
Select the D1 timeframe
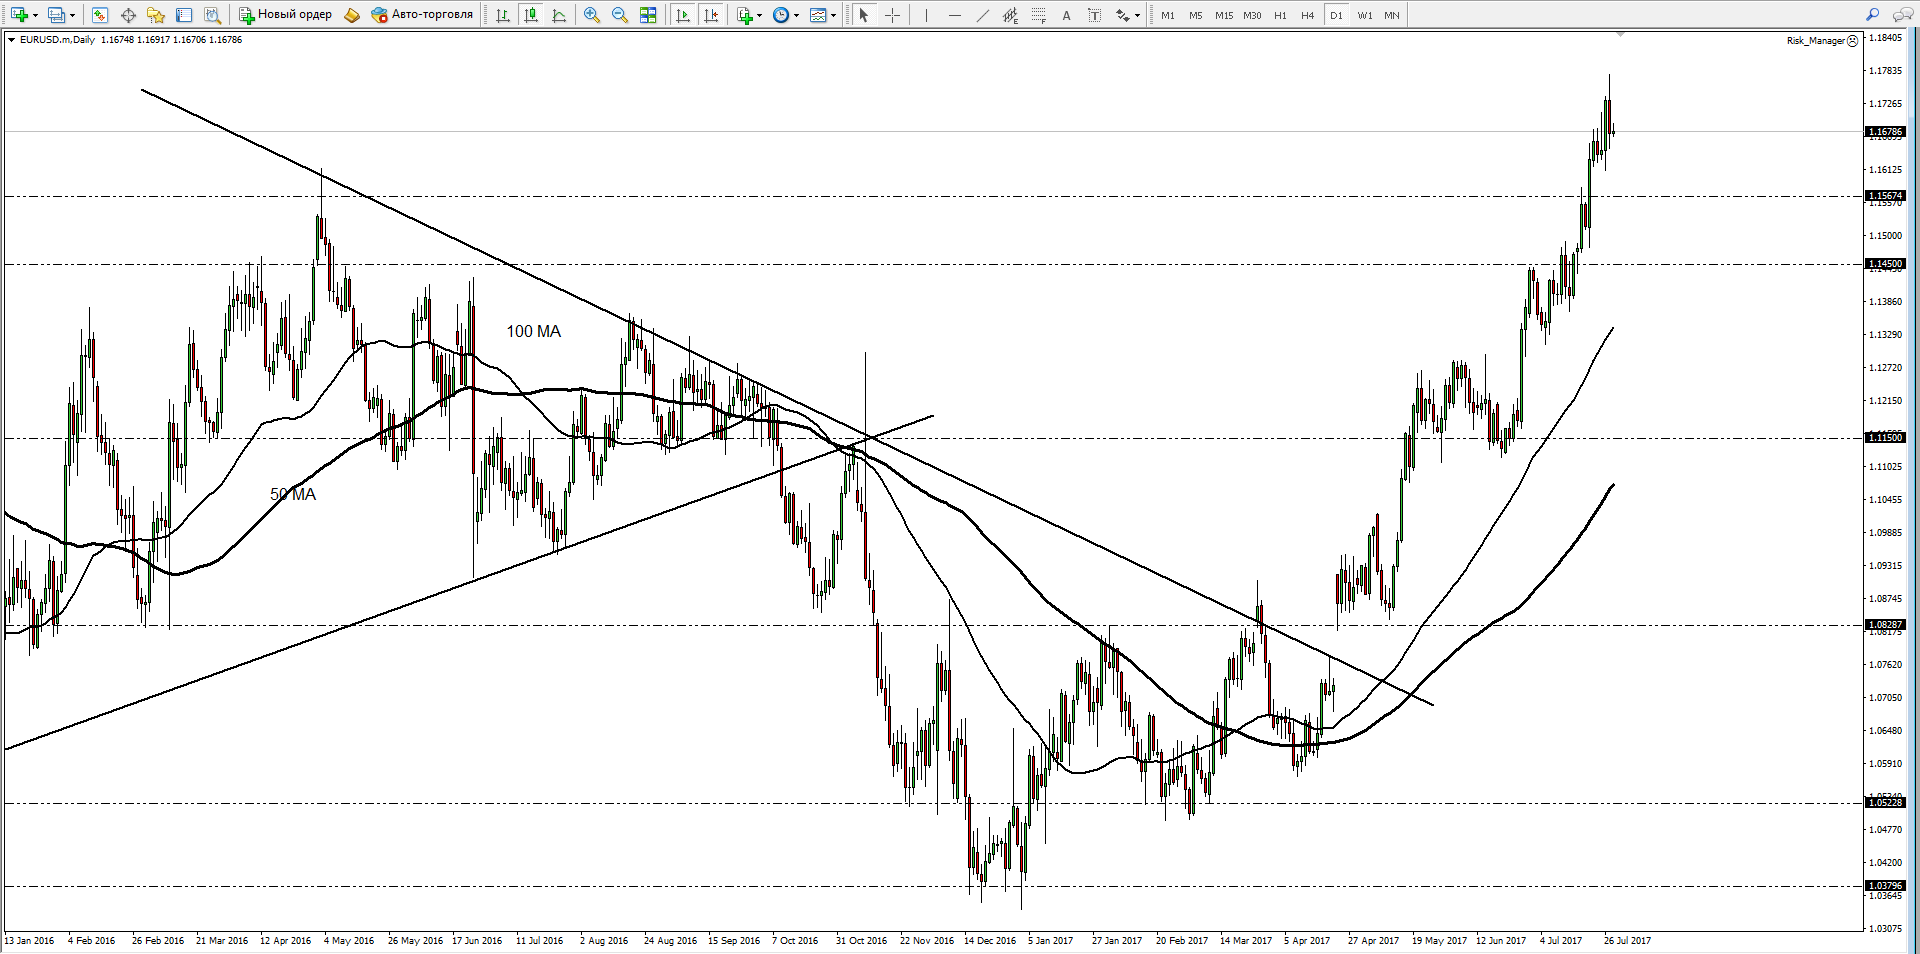click(x=1336, y=15)
